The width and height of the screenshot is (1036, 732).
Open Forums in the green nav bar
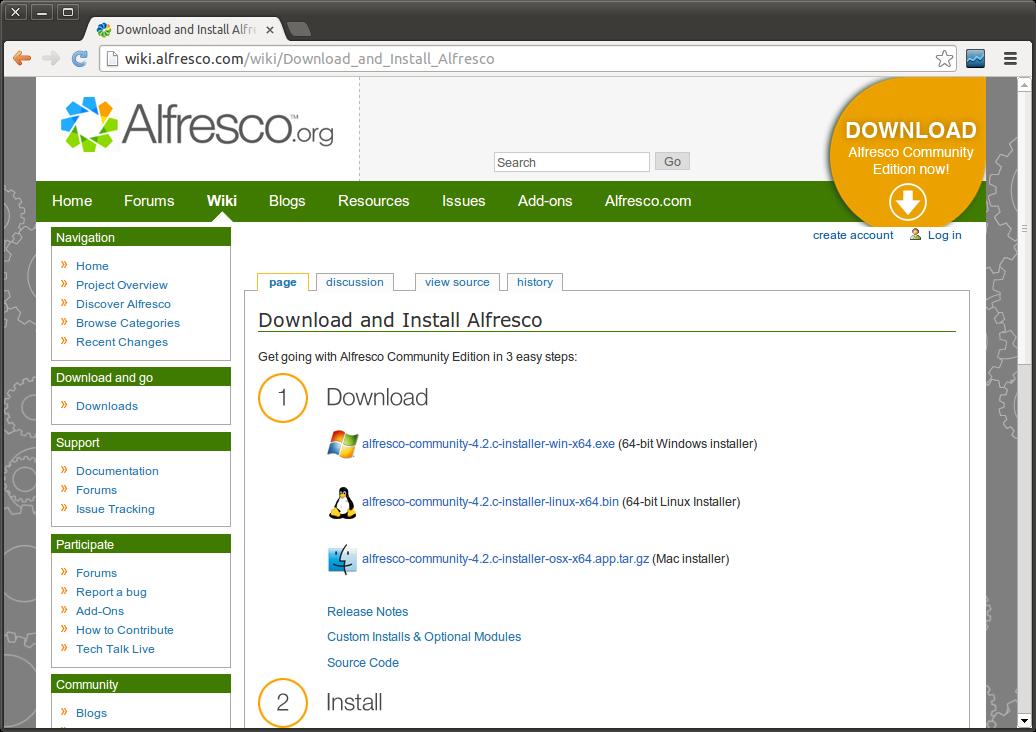point(149,201)
